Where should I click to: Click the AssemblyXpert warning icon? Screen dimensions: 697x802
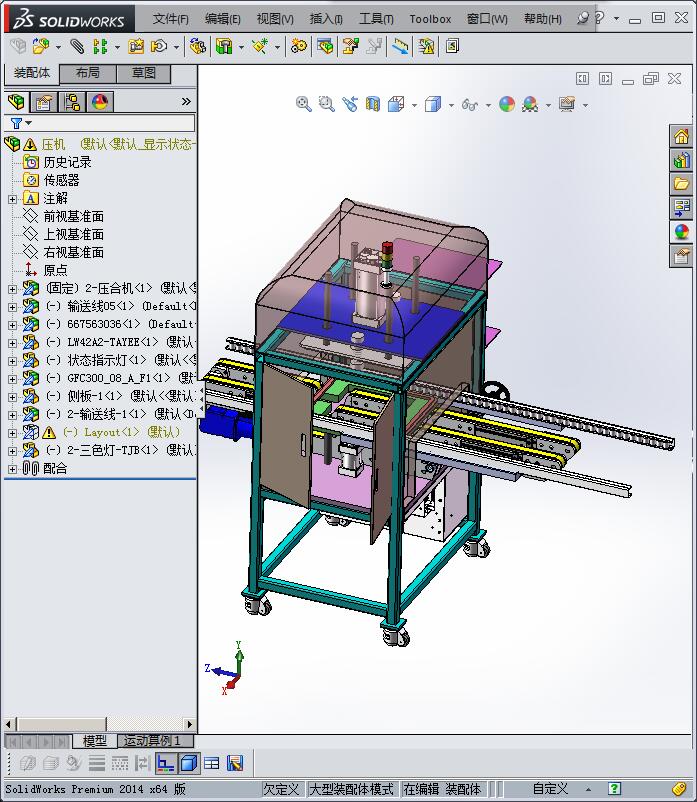click(426, 47)
